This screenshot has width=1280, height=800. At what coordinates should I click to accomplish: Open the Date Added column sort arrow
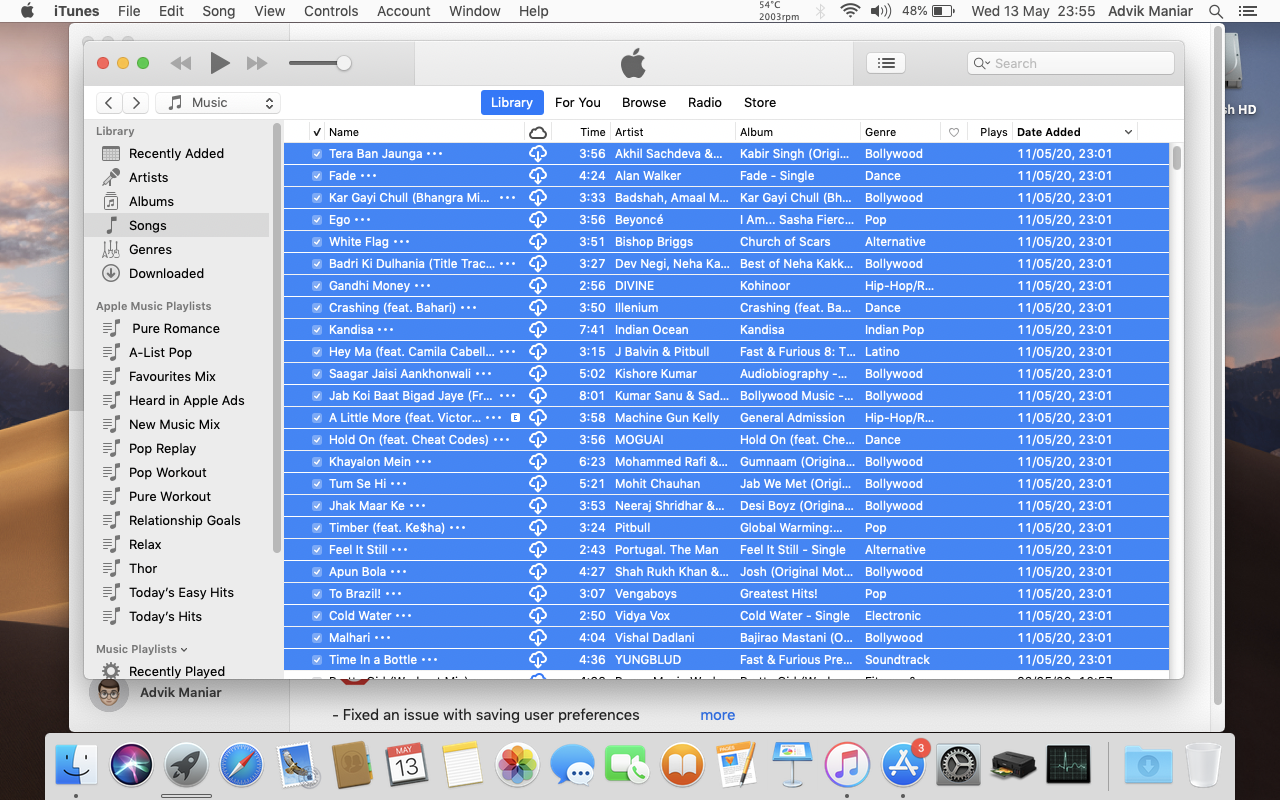(1128, 132)
